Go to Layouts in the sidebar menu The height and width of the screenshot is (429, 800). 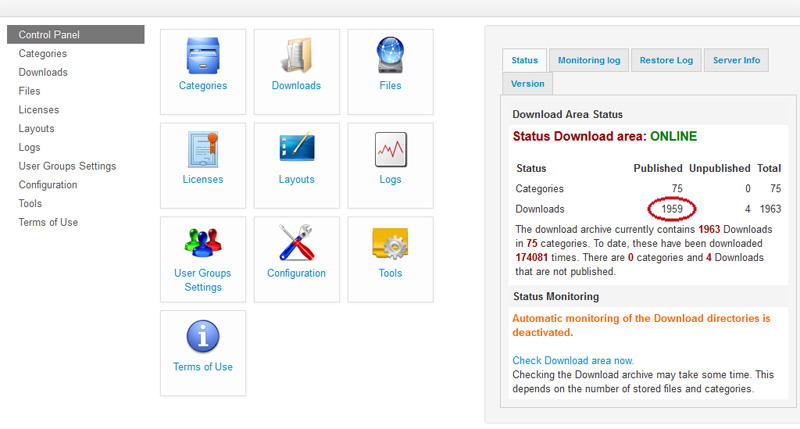point(36,129)
